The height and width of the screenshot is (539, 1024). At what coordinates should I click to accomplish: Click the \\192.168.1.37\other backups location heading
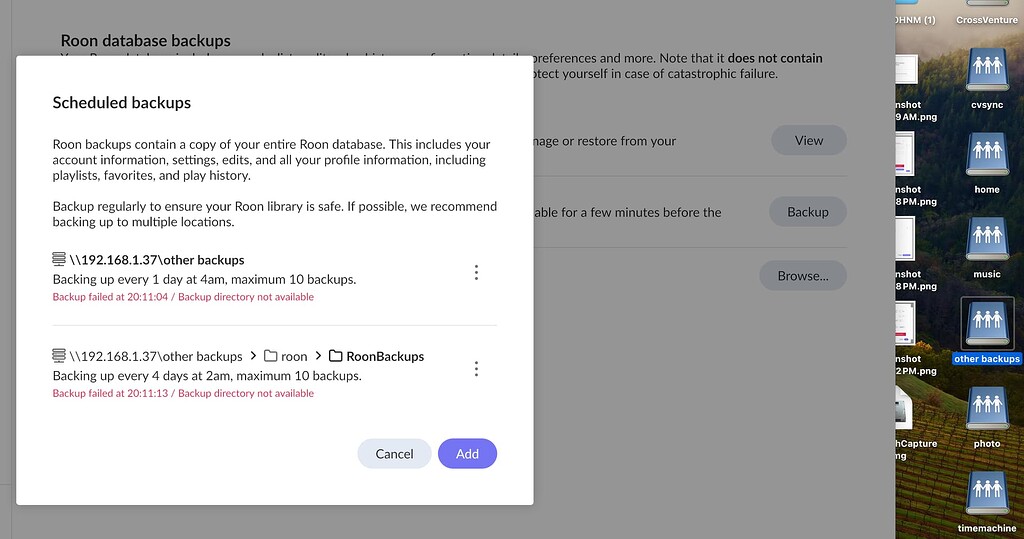coord(157,259)
